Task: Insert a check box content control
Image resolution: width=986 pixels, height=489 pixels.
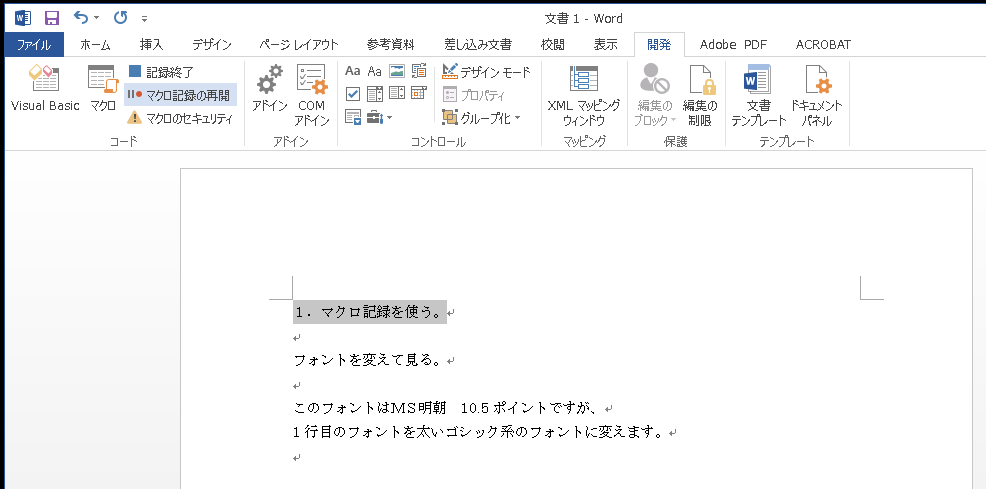Action: click(353, 94)
